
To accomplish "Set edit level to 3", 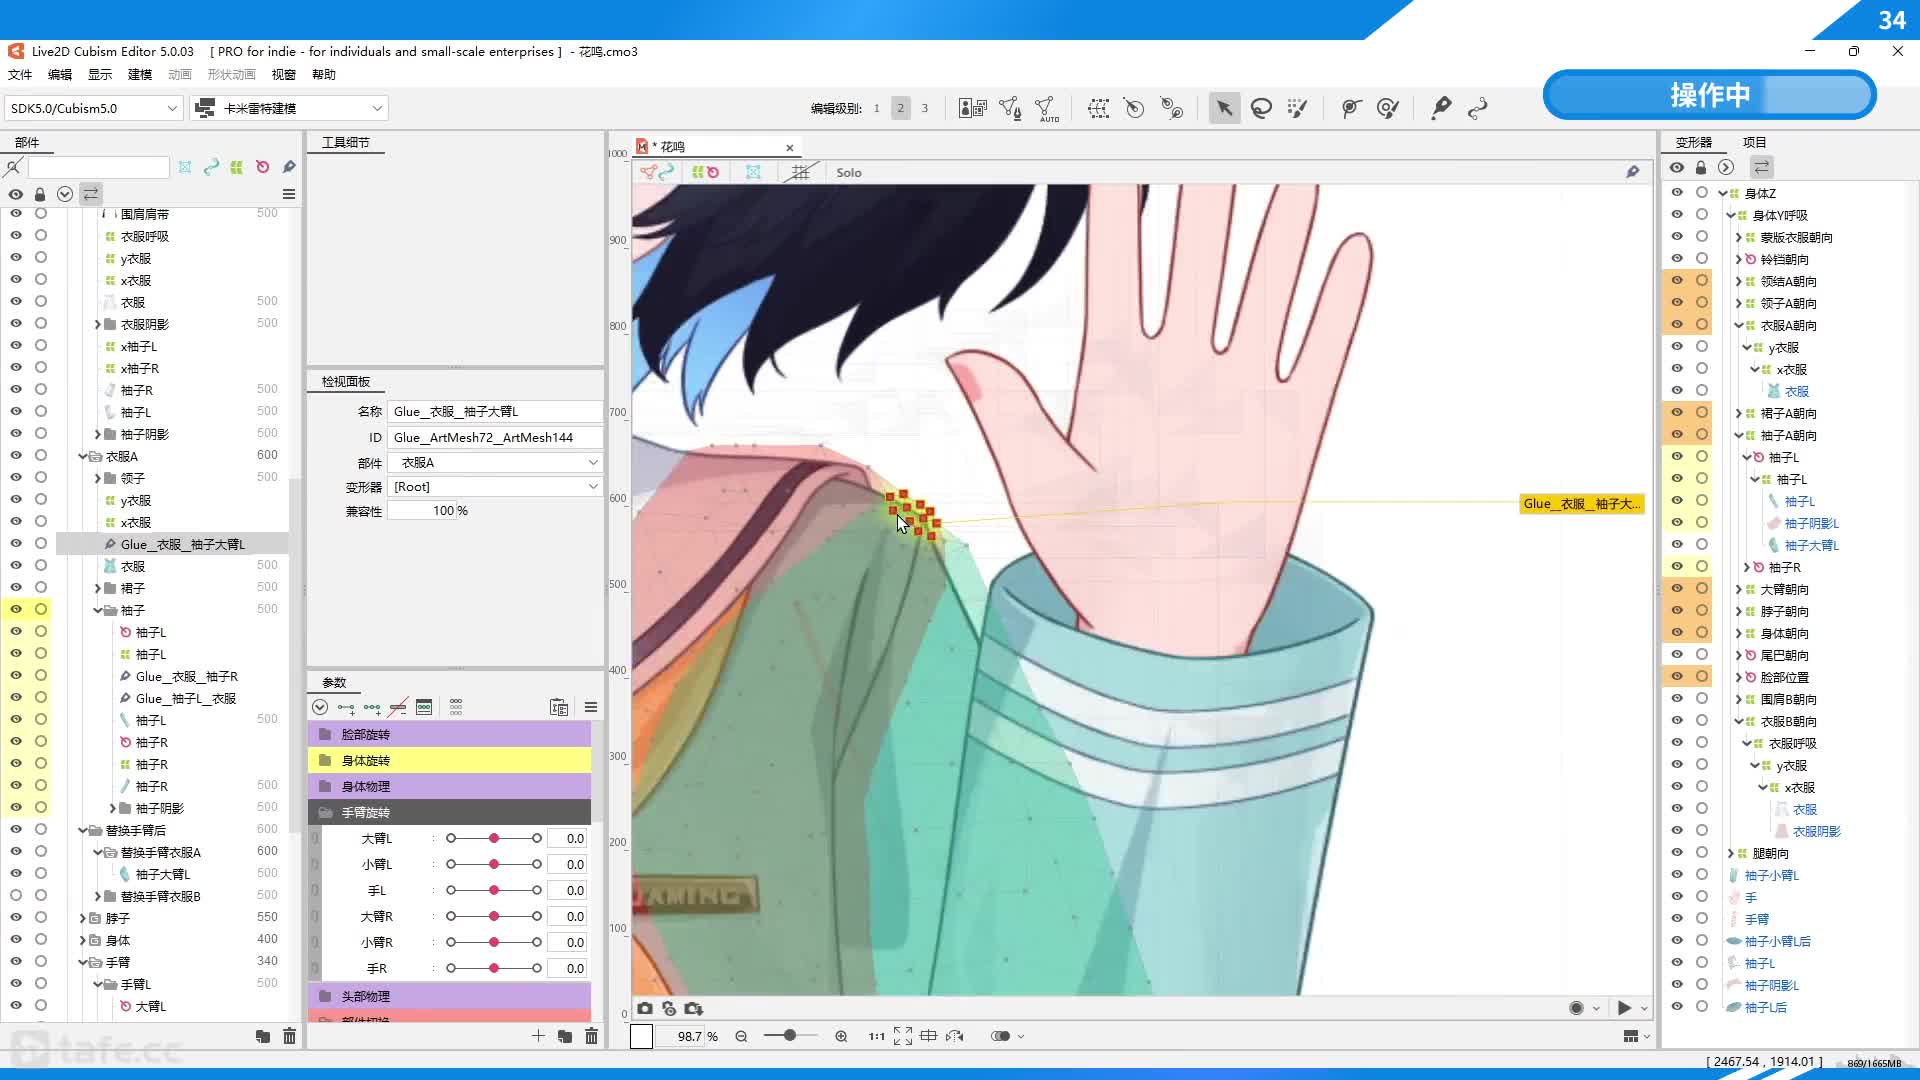I will 925,108.
